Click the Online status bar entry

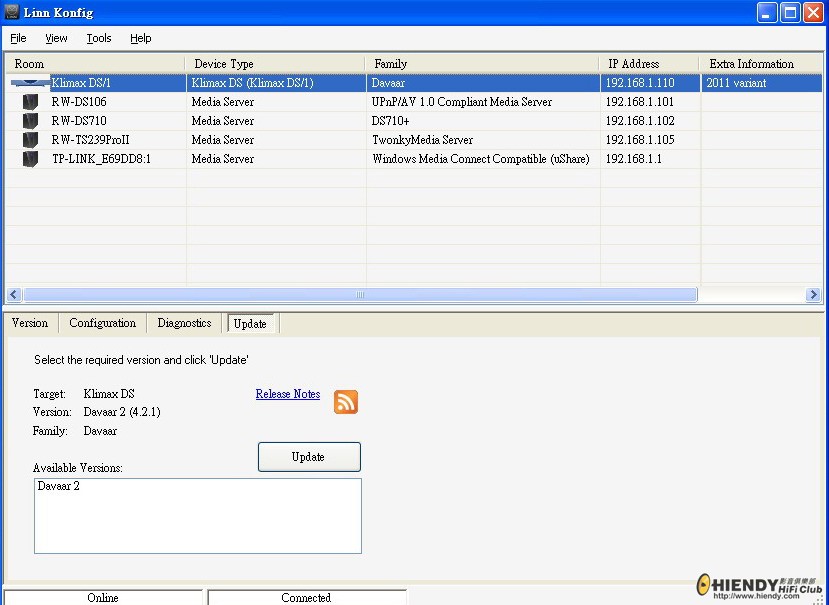(103, 598)
